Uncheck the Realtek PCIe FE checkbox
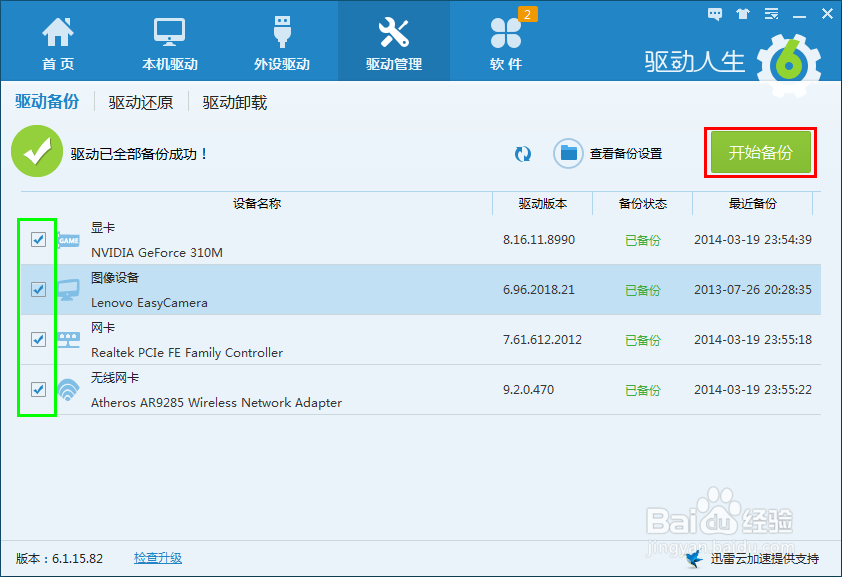Viewport: 842px width, 577px height. pyautogui.click(x=38, y=339)
